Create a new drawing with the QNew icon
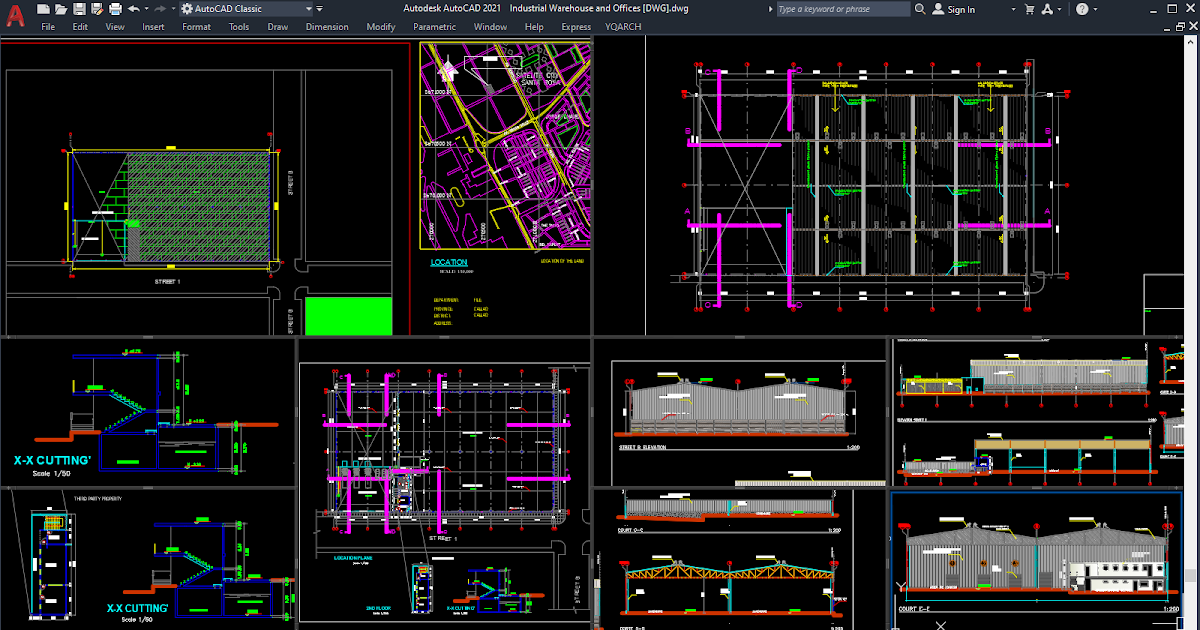This screenshot has width=1200, height=630. coord(41,8)
